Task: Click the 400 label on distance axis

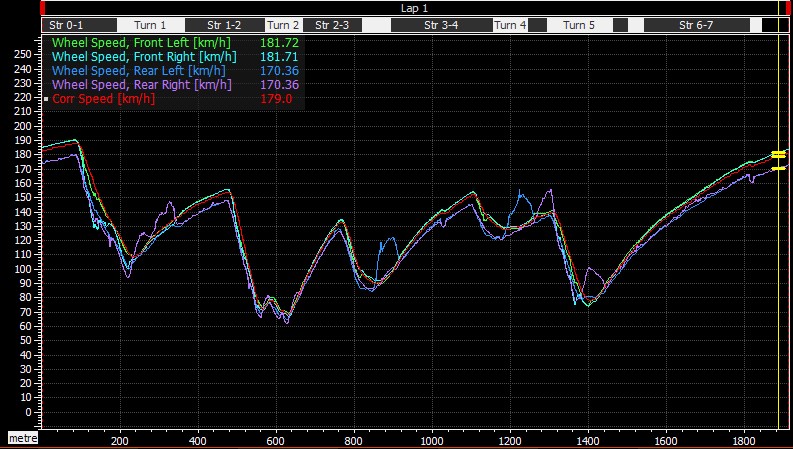Action: pyautogui.click(x=198, y=441)
